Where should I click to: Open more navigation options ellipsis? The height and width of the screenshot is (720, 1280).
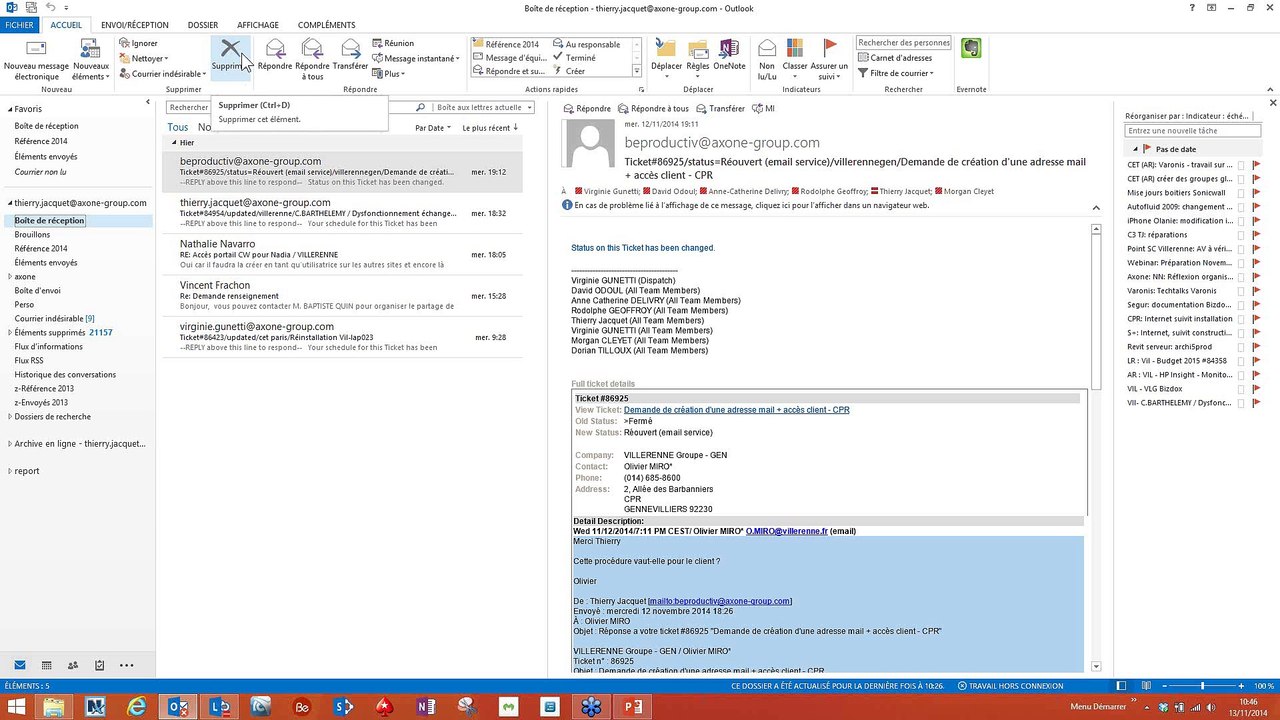coord(126,665)
